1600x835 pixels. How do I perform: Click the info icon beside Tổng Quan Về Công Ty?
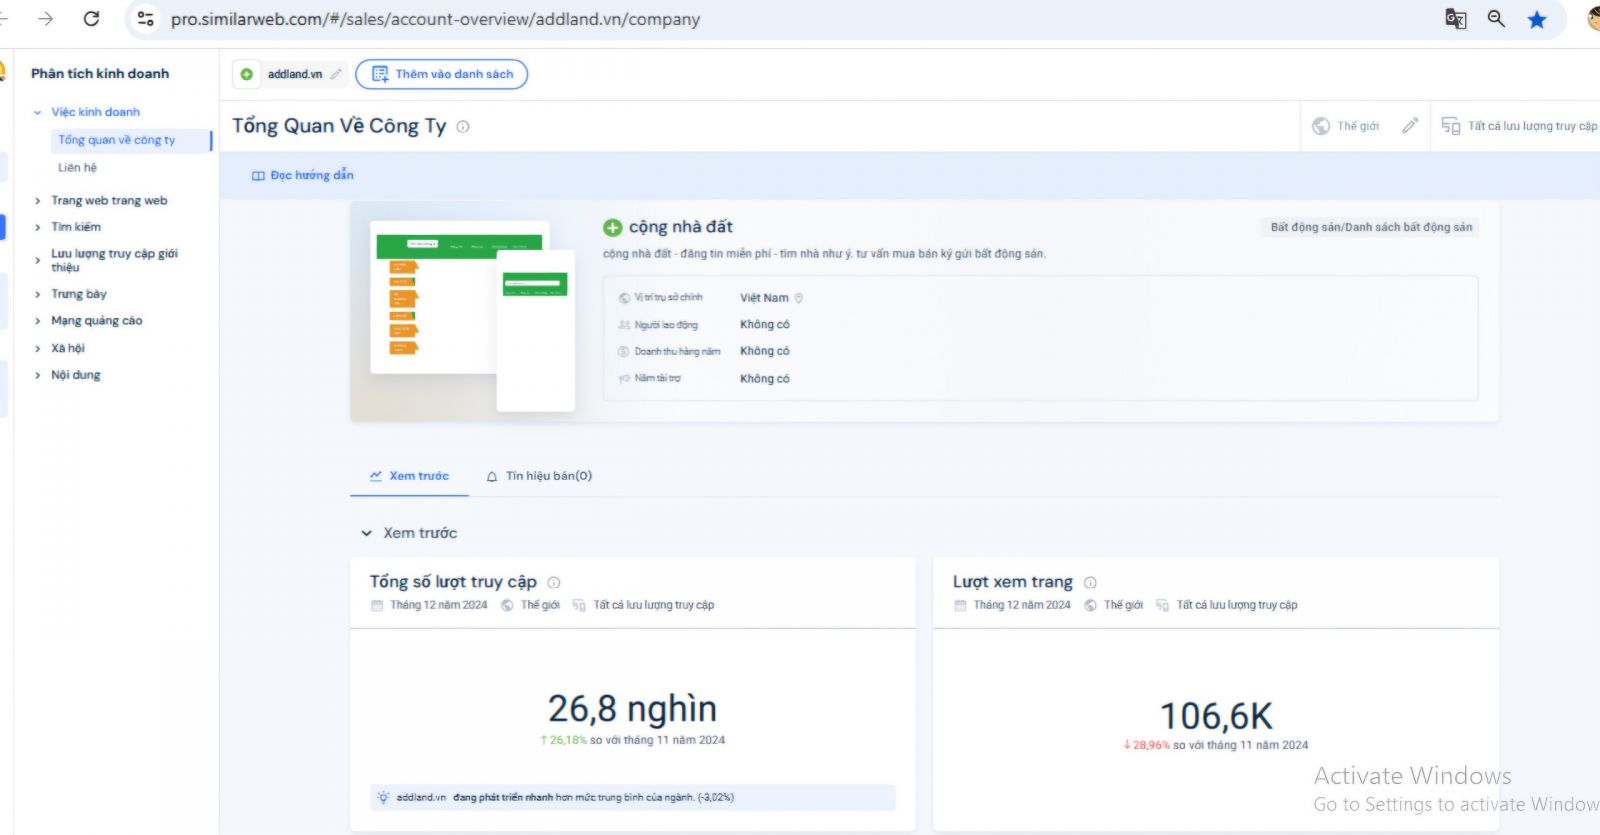[x=463, y=127]
